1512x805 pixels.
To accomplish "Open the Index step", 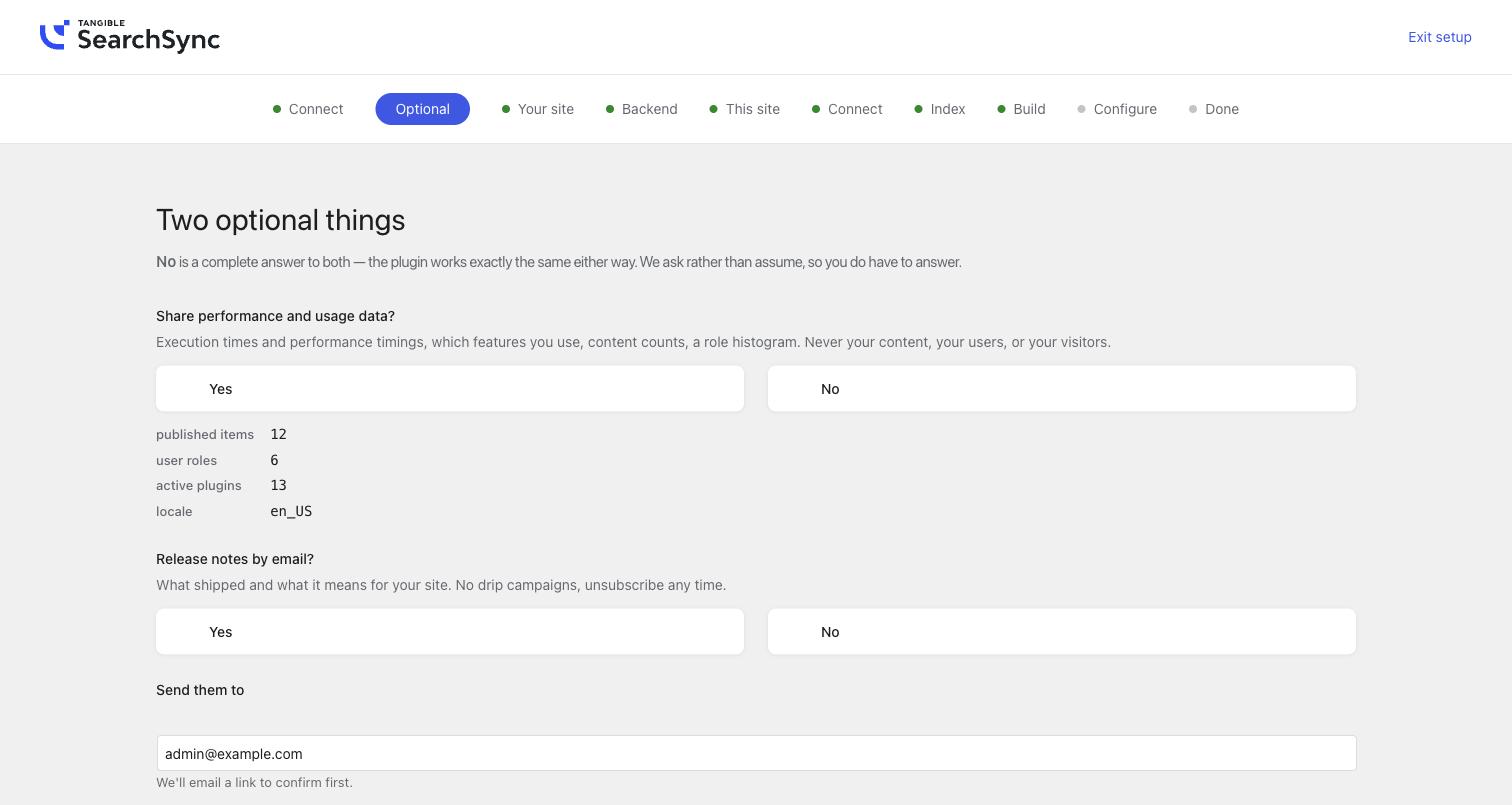I will click(x=940, y=109).
